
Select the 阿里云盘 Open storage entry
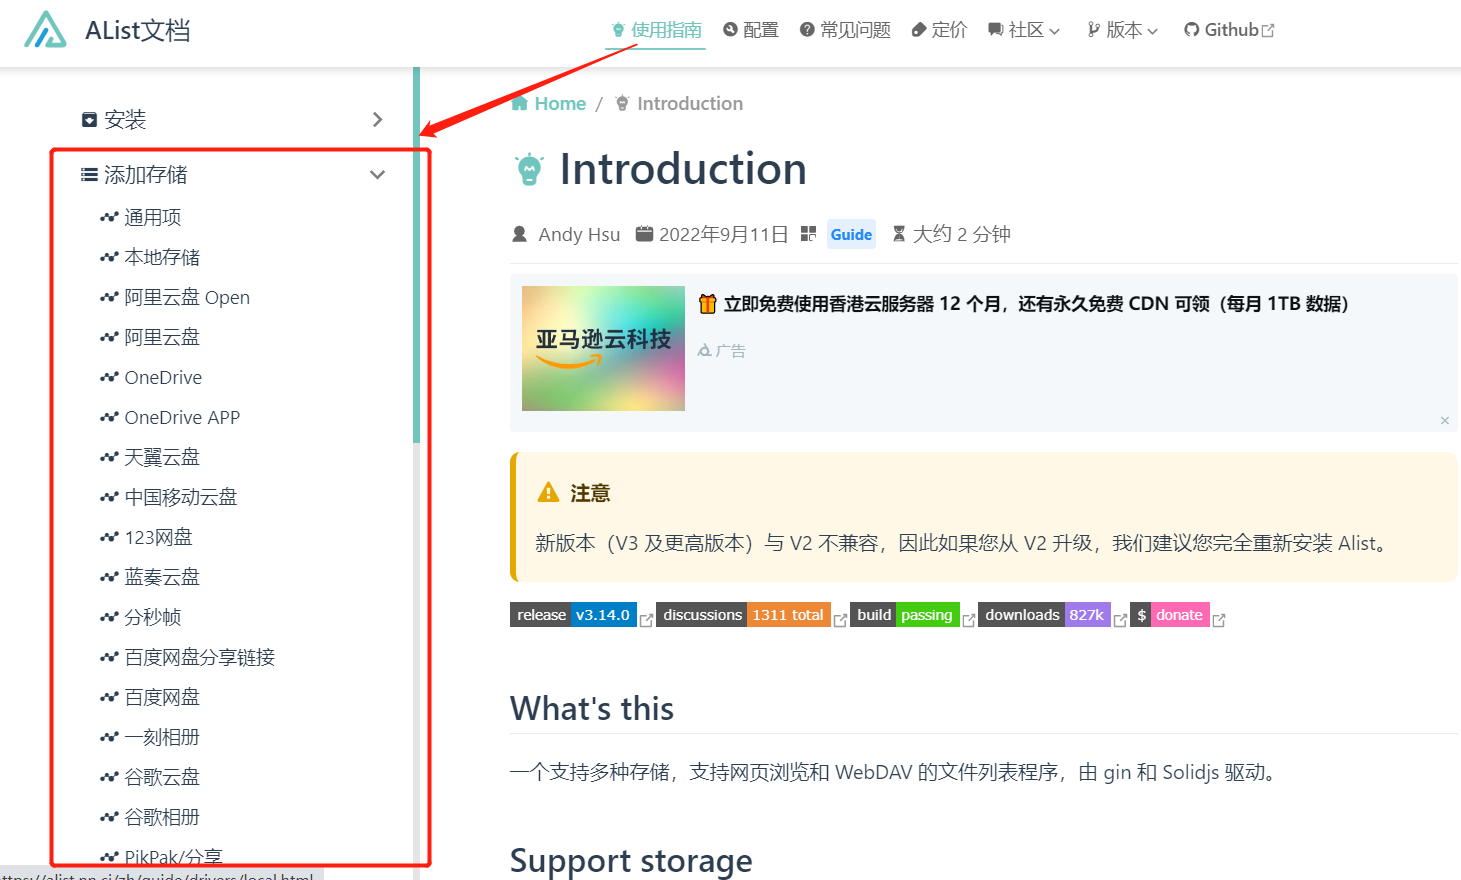point(185,296)
